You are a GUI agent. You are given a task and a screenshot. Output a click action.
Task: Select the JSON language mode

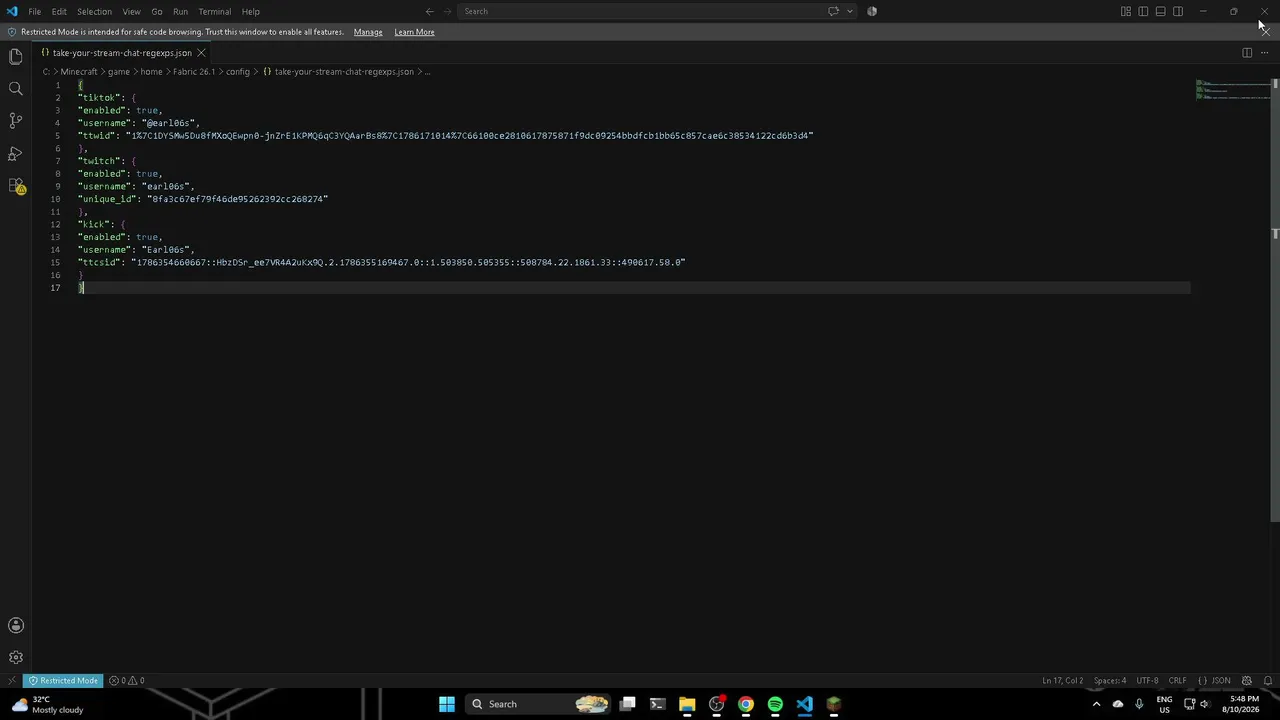[1215, 681]
